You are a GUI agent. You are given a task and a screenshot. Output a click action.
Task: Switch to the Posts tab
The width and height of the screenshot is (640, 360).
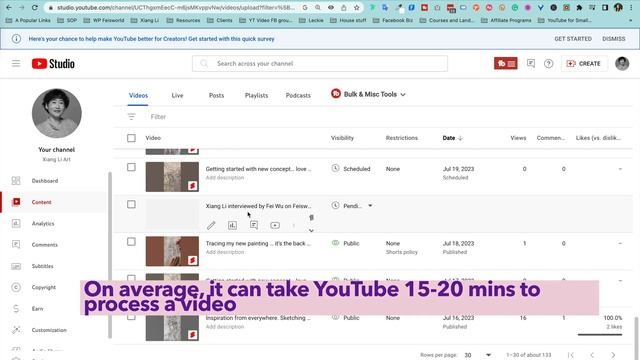(x=216, y=96)
